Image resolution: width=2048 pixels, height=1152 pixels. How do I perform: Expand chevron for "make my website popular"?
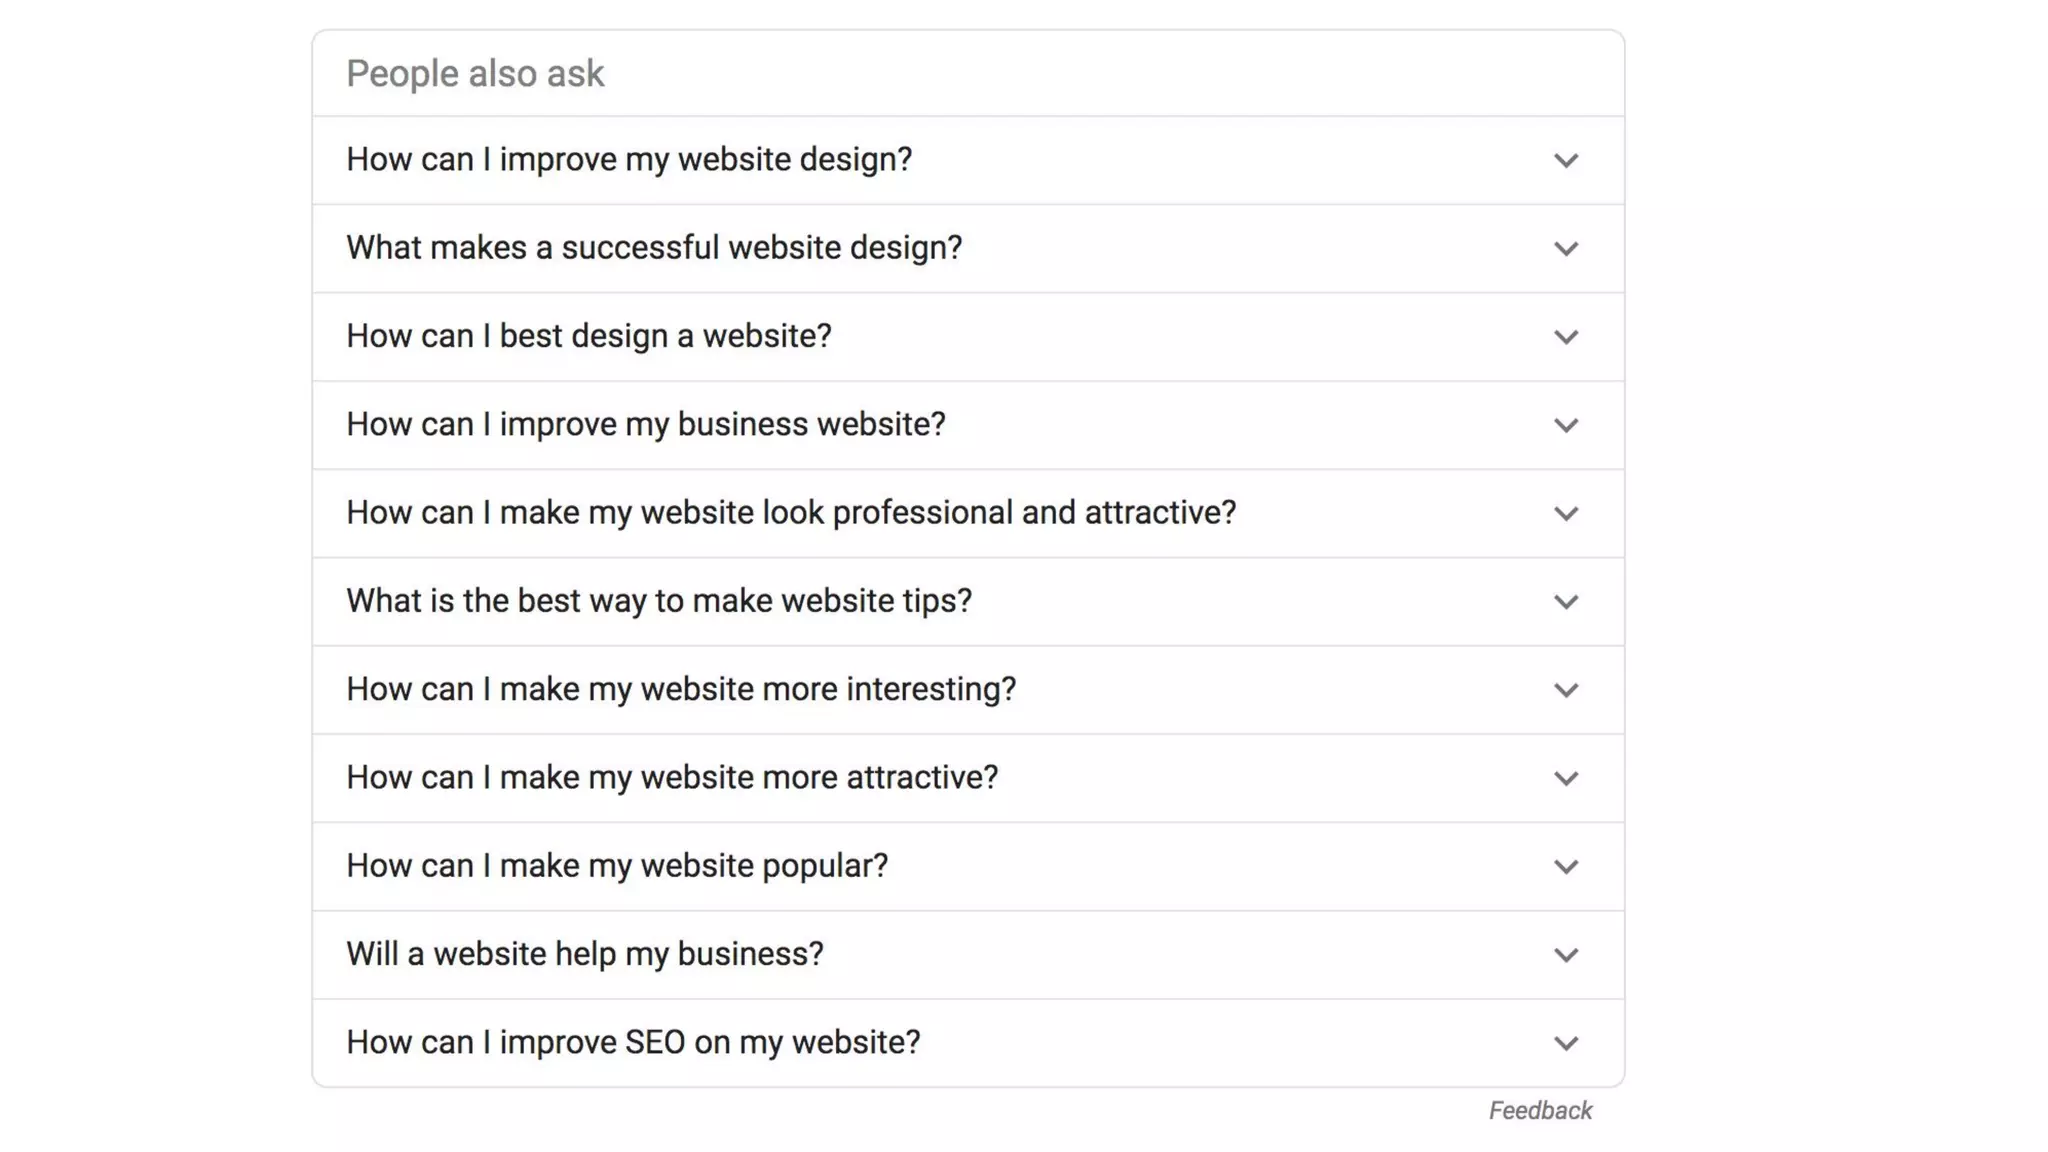[x=1565, y=867]
